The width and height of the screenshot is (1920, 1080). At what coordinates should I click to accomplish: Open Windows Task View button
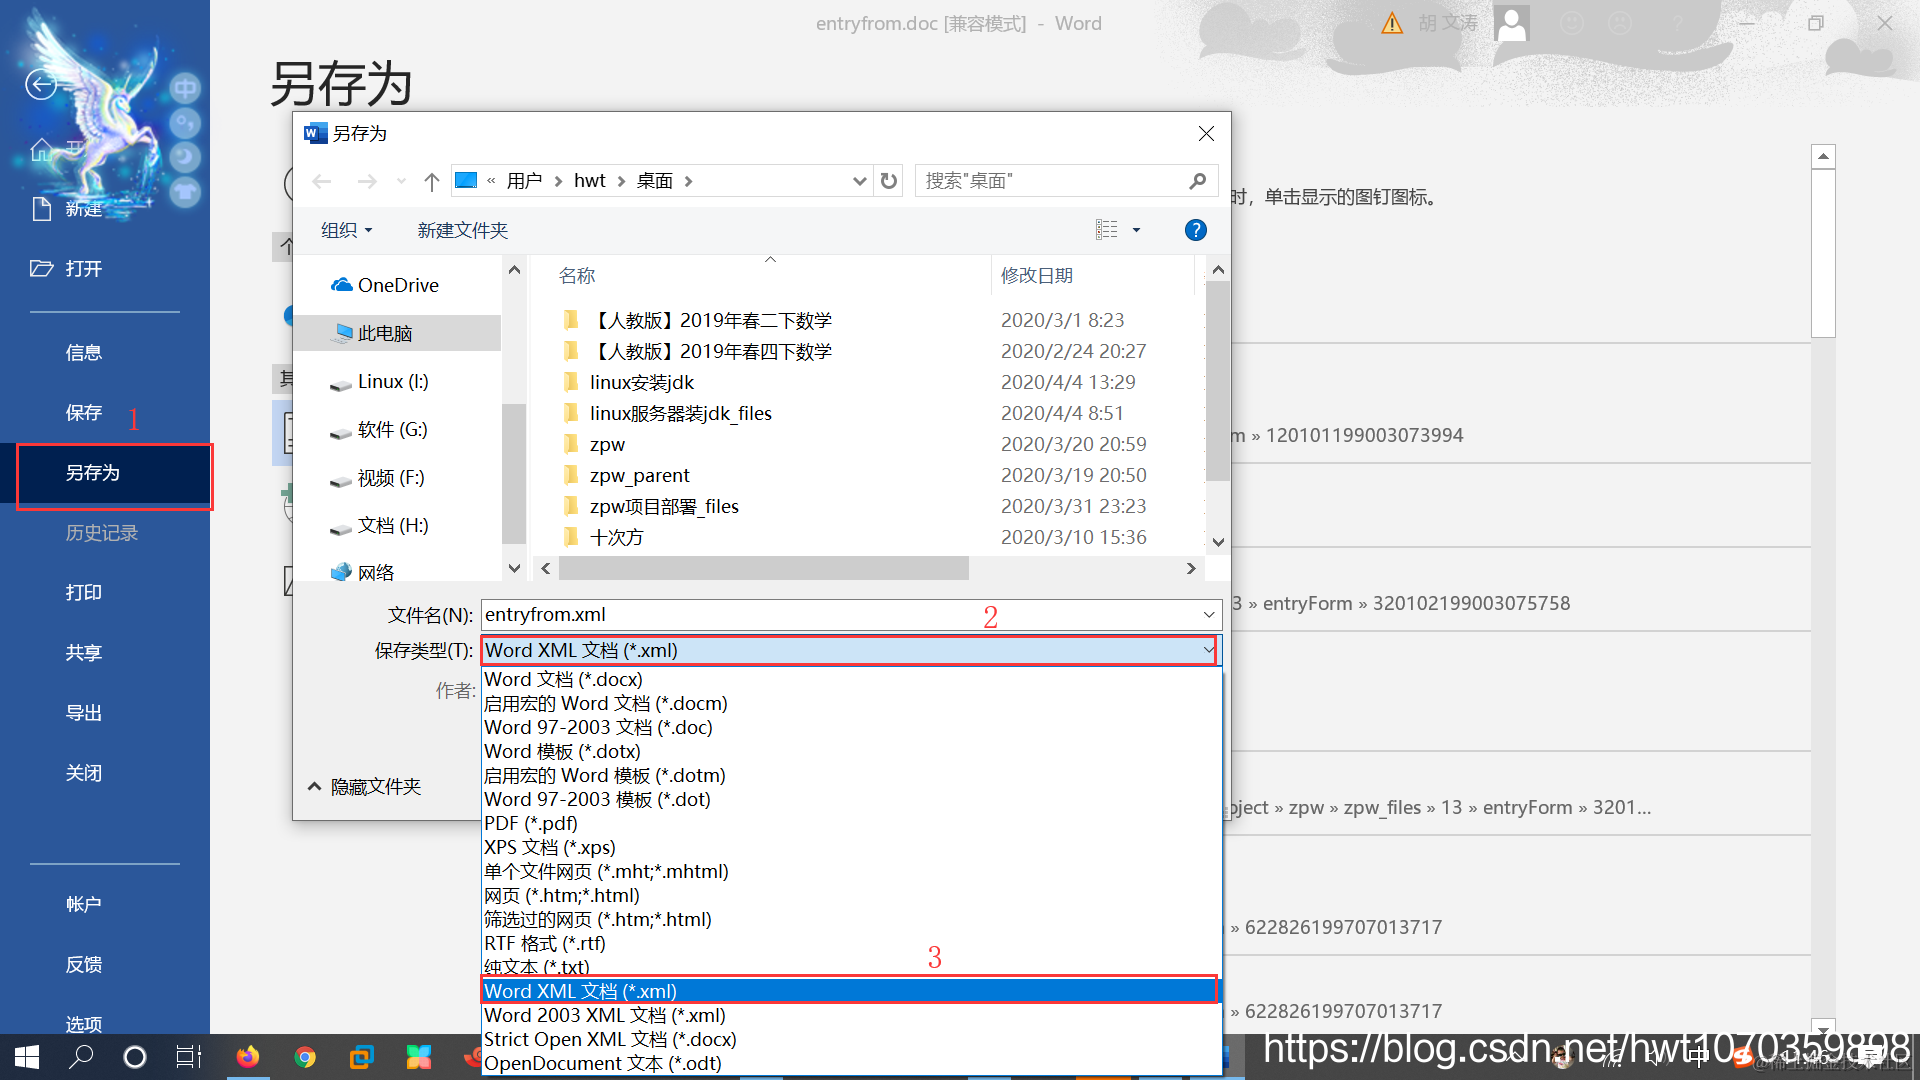[188, 1057]
